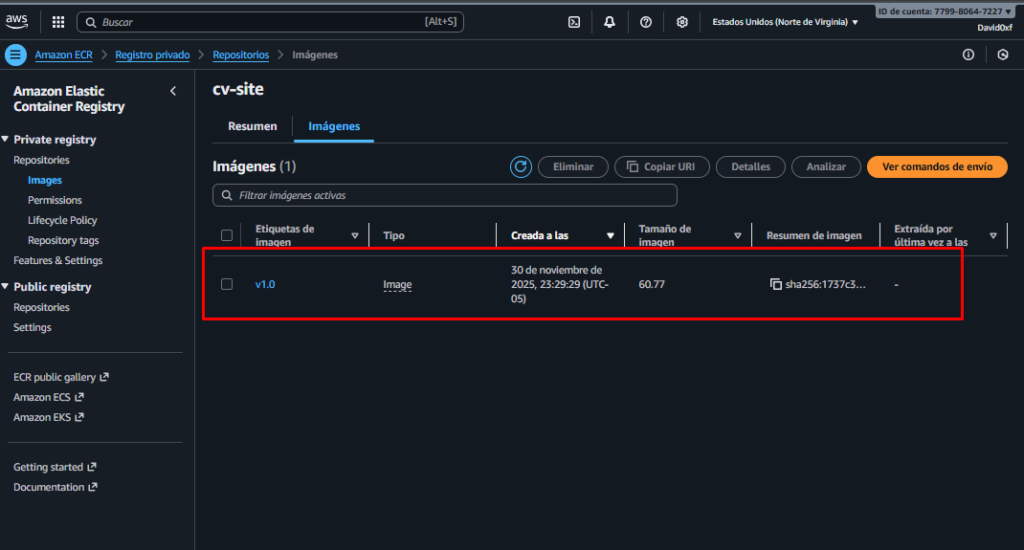Collapse the Amazon ECR sidebar panel

(173, 91)
